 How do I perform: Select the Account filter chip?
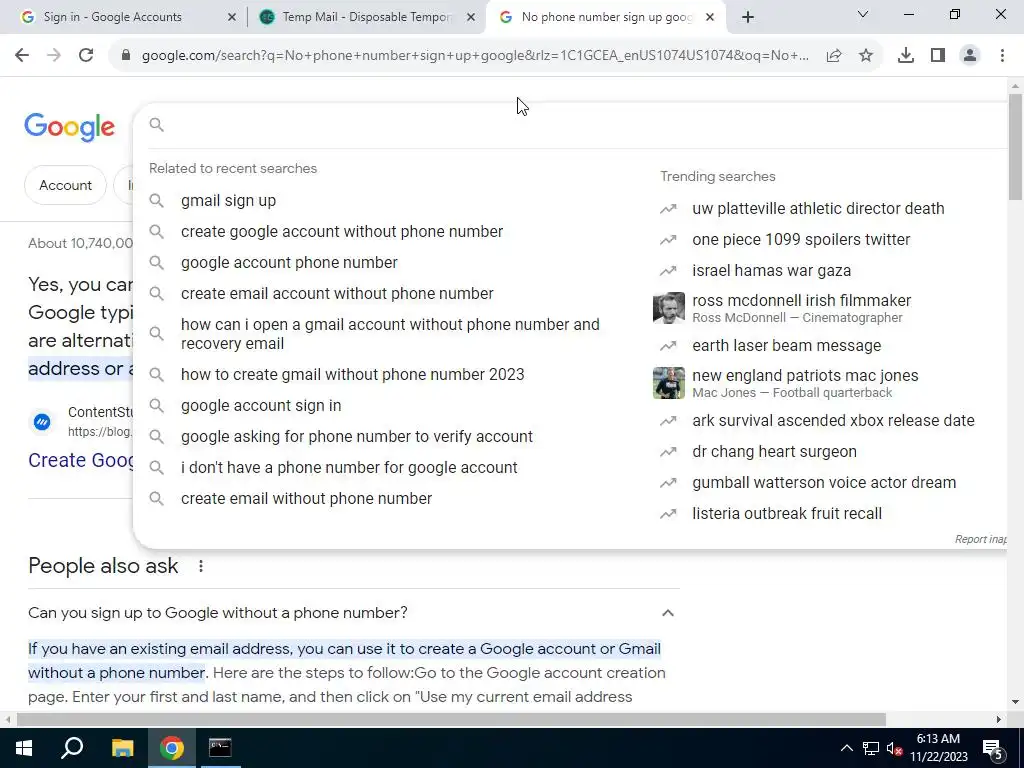(65, 185)
